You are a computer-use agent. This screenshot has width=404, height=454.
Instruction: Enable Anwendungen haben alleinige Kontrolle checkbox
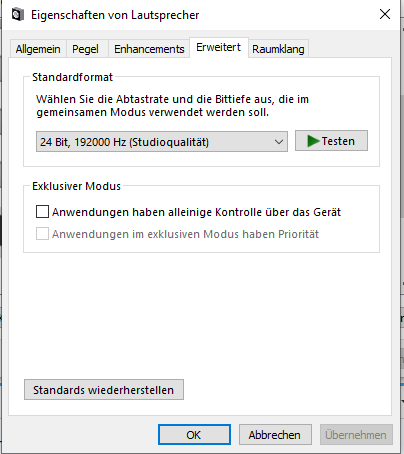42,212
